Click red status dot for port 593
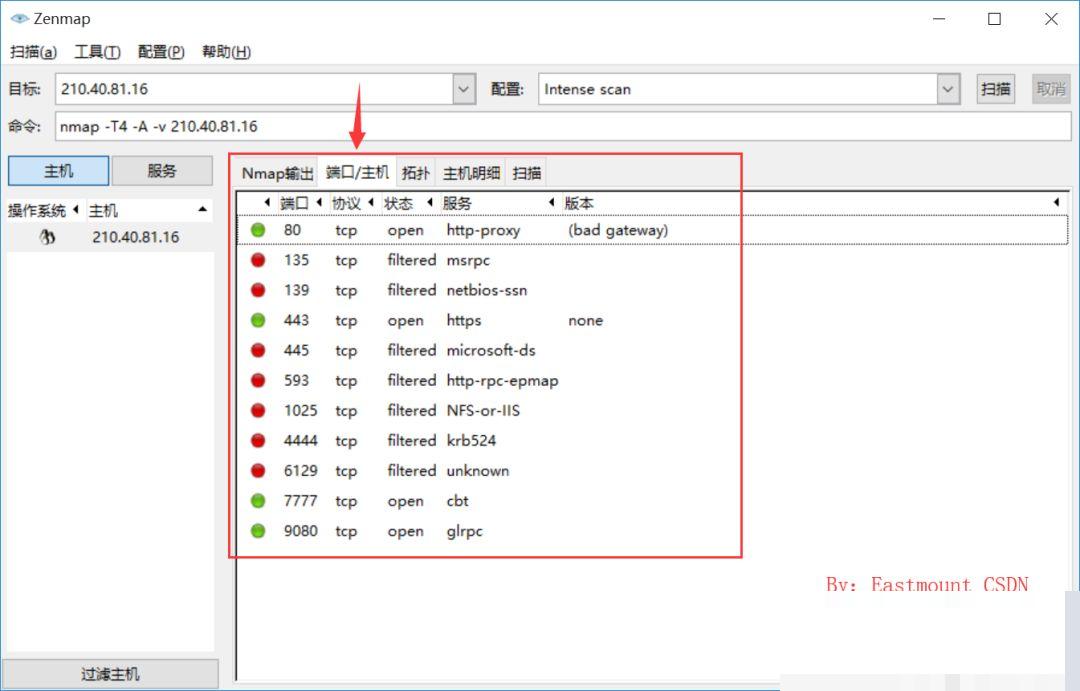1080x691 pixels. pos(258,380)
